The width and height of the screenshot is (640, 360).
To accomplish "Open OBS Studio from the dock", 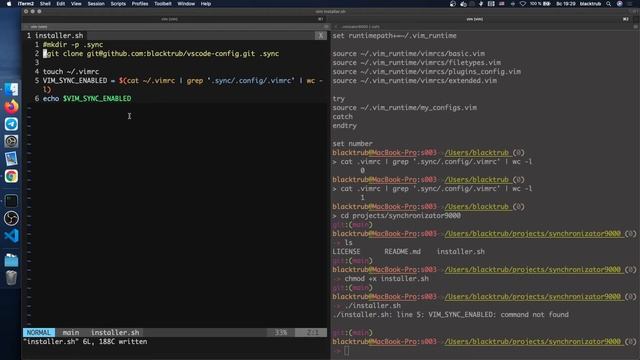I will pos(11,218).
